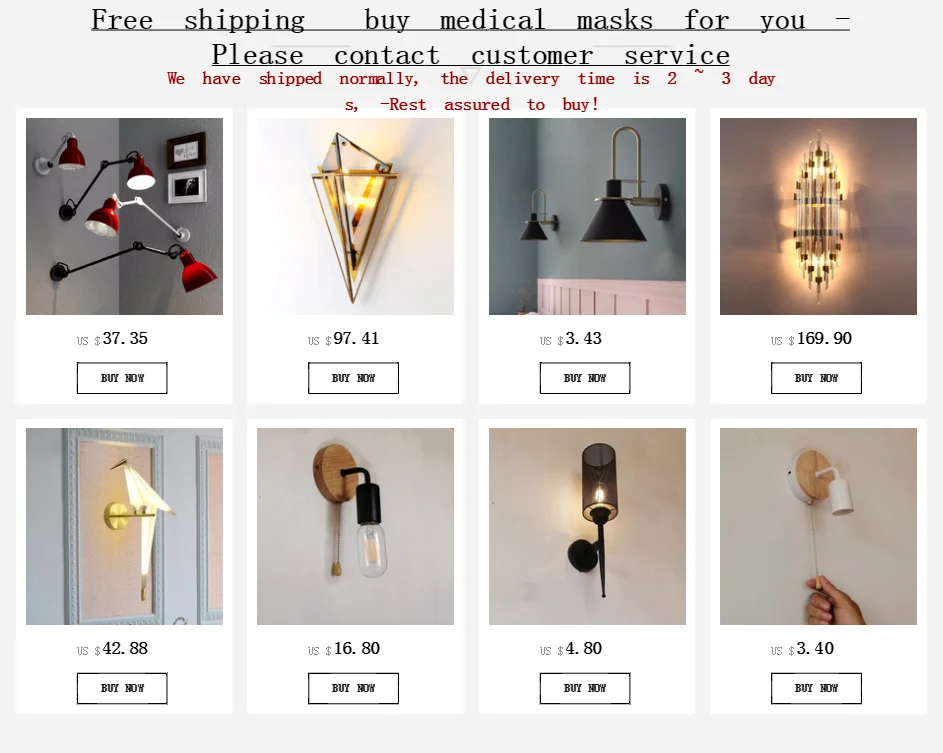Click BUY NOW under the $37.35 lamp
This screenshot has height=753, width=943.
tap(122, 378)
